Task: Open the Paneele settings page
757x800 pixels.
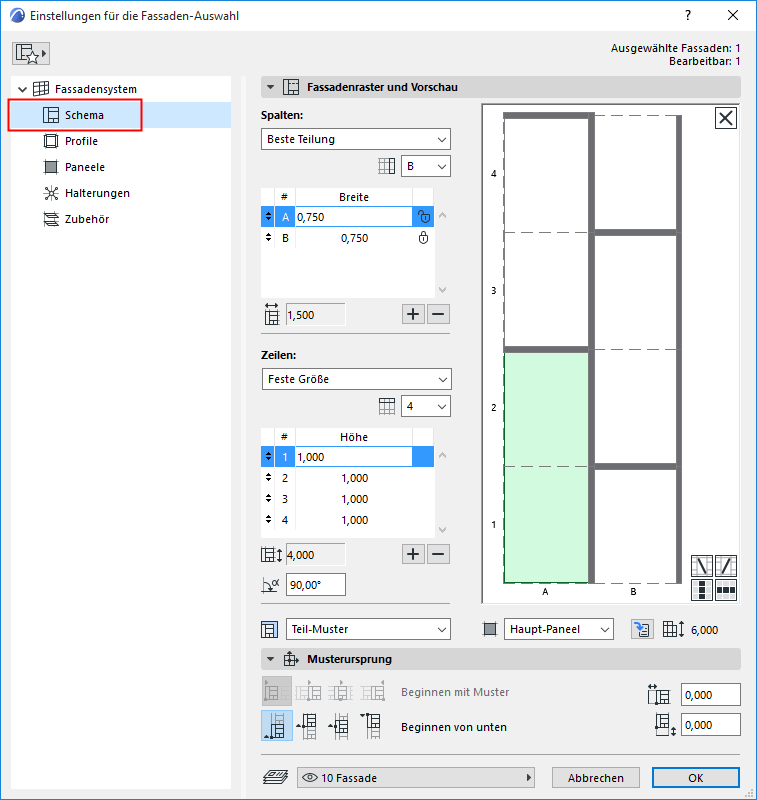Action: tap(74, 167)
